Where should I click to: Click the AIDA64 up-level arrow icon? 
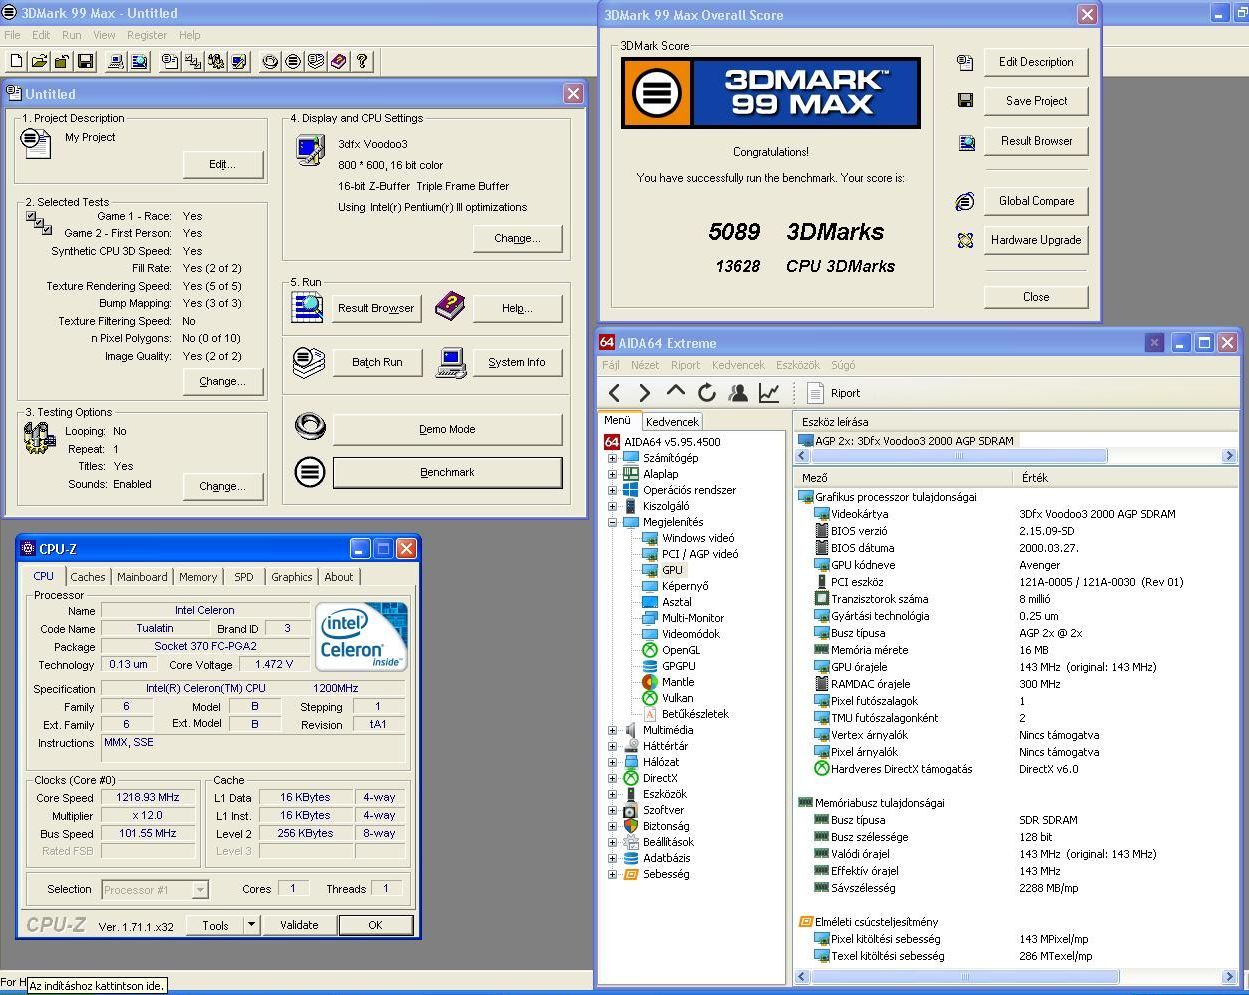[x=676, y=393]
